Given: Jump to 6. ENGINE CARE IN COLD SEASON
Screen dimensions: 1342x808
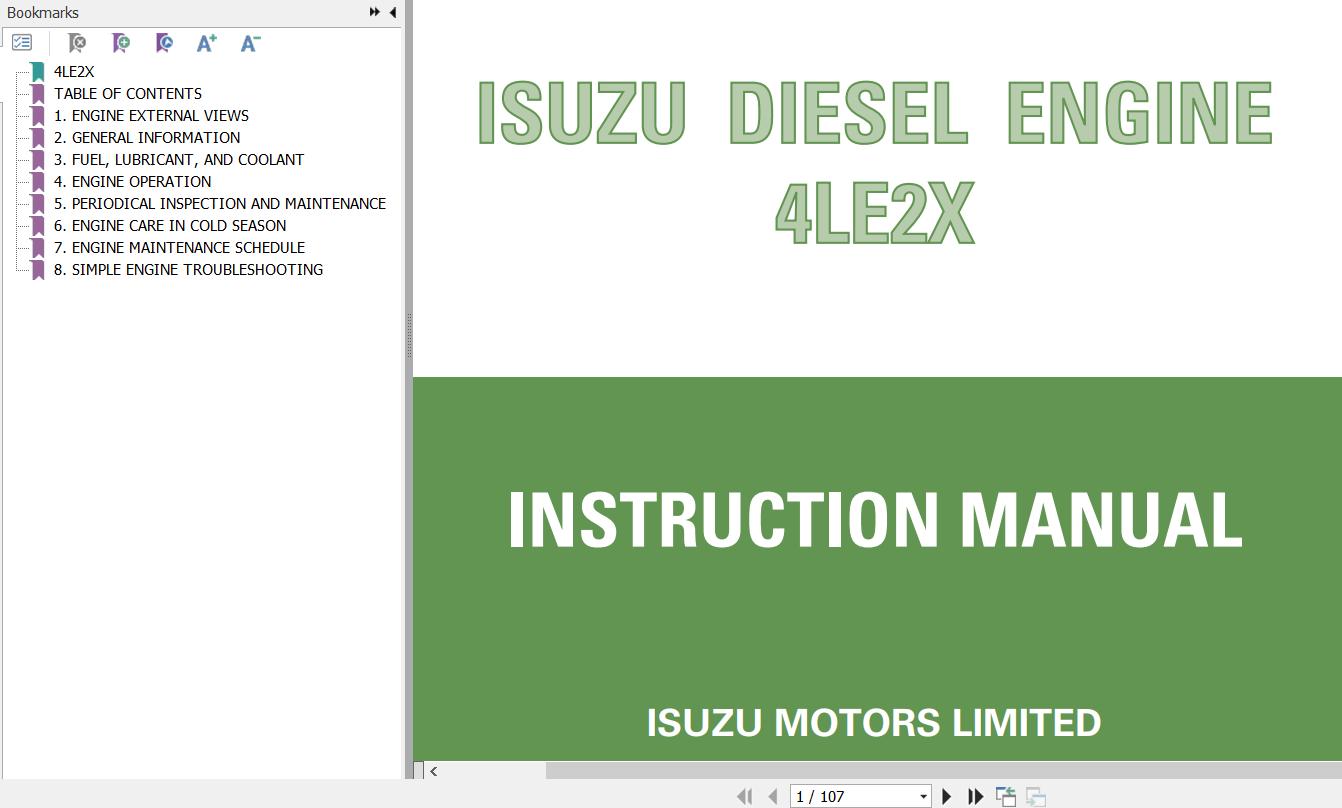Looking at the screenshot, I should coord(170,226).
